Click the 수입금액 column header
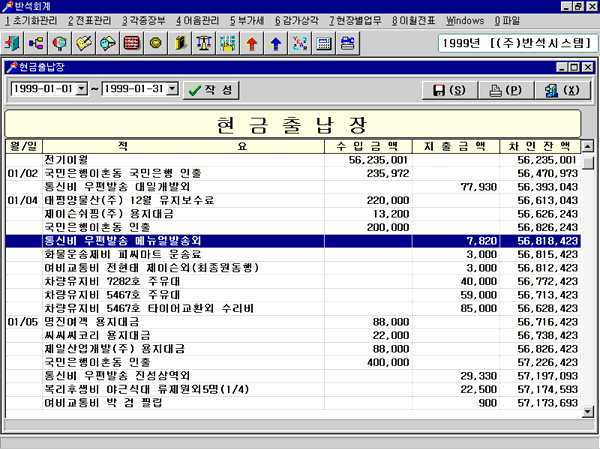 click(x=368, y=146)
